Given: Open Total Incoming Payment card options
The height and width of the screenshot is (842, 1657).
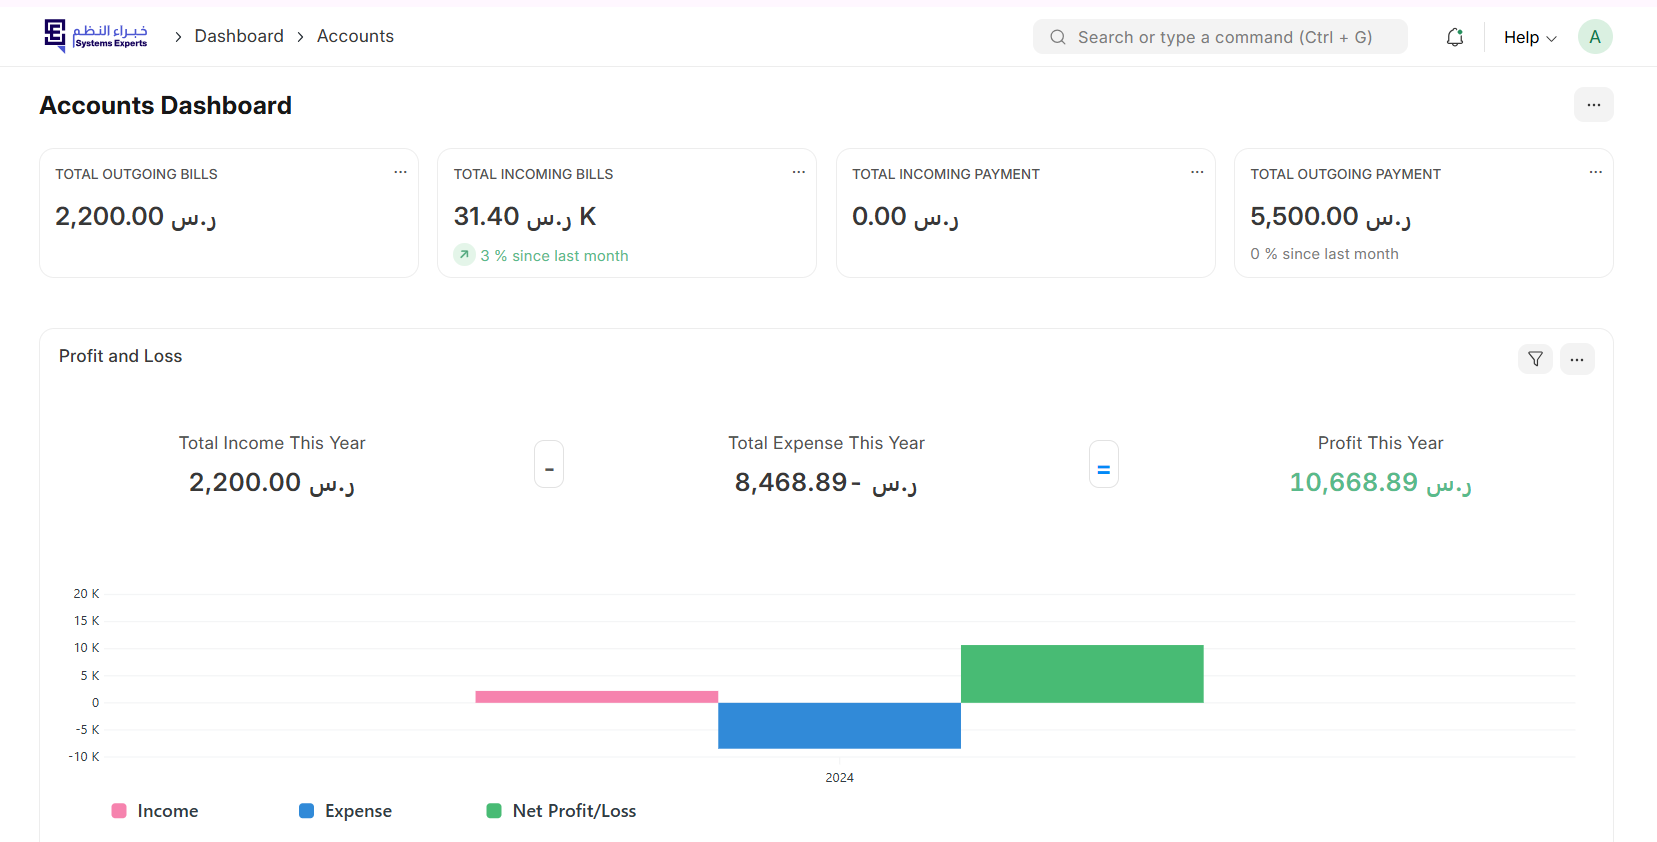Looking at the screenshot, I should click(x=1196, y=172).
